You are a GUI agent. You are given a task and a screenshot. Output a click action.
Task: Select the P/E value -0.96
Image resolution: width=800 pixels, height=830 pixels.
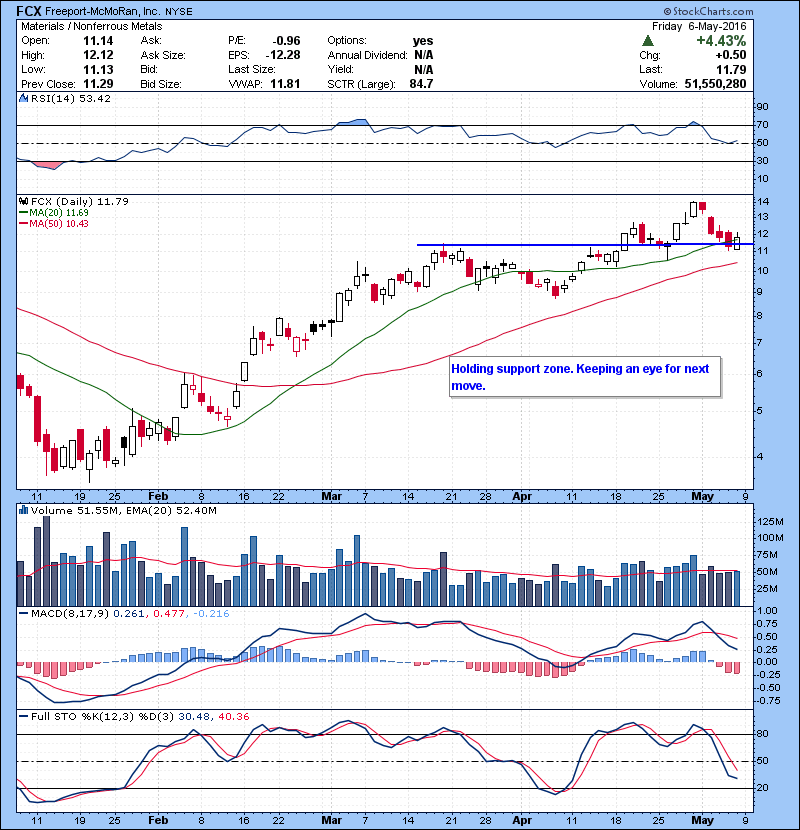[x=286, y=41]
